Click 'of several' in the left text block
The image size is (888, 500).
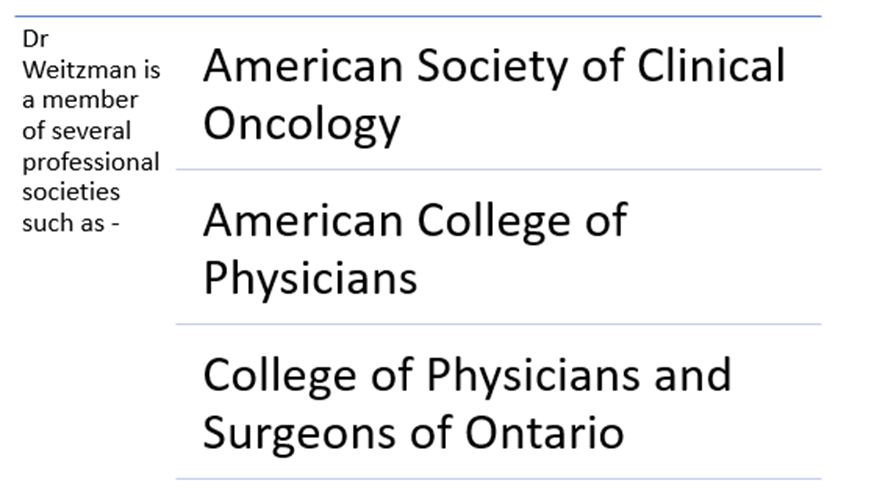tap(76, 131)
